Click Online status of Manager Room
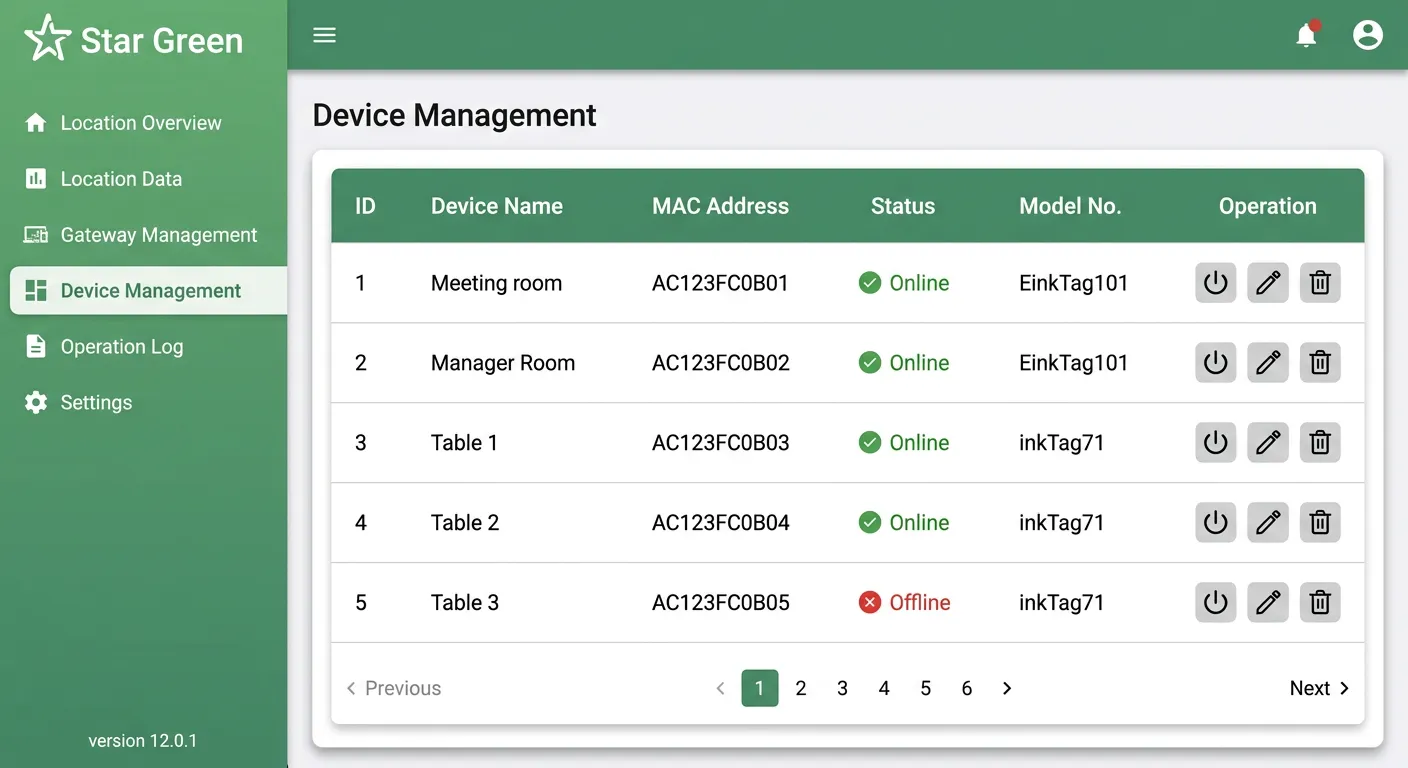Screen dimensions: 1408x768 tap(904, 363)
